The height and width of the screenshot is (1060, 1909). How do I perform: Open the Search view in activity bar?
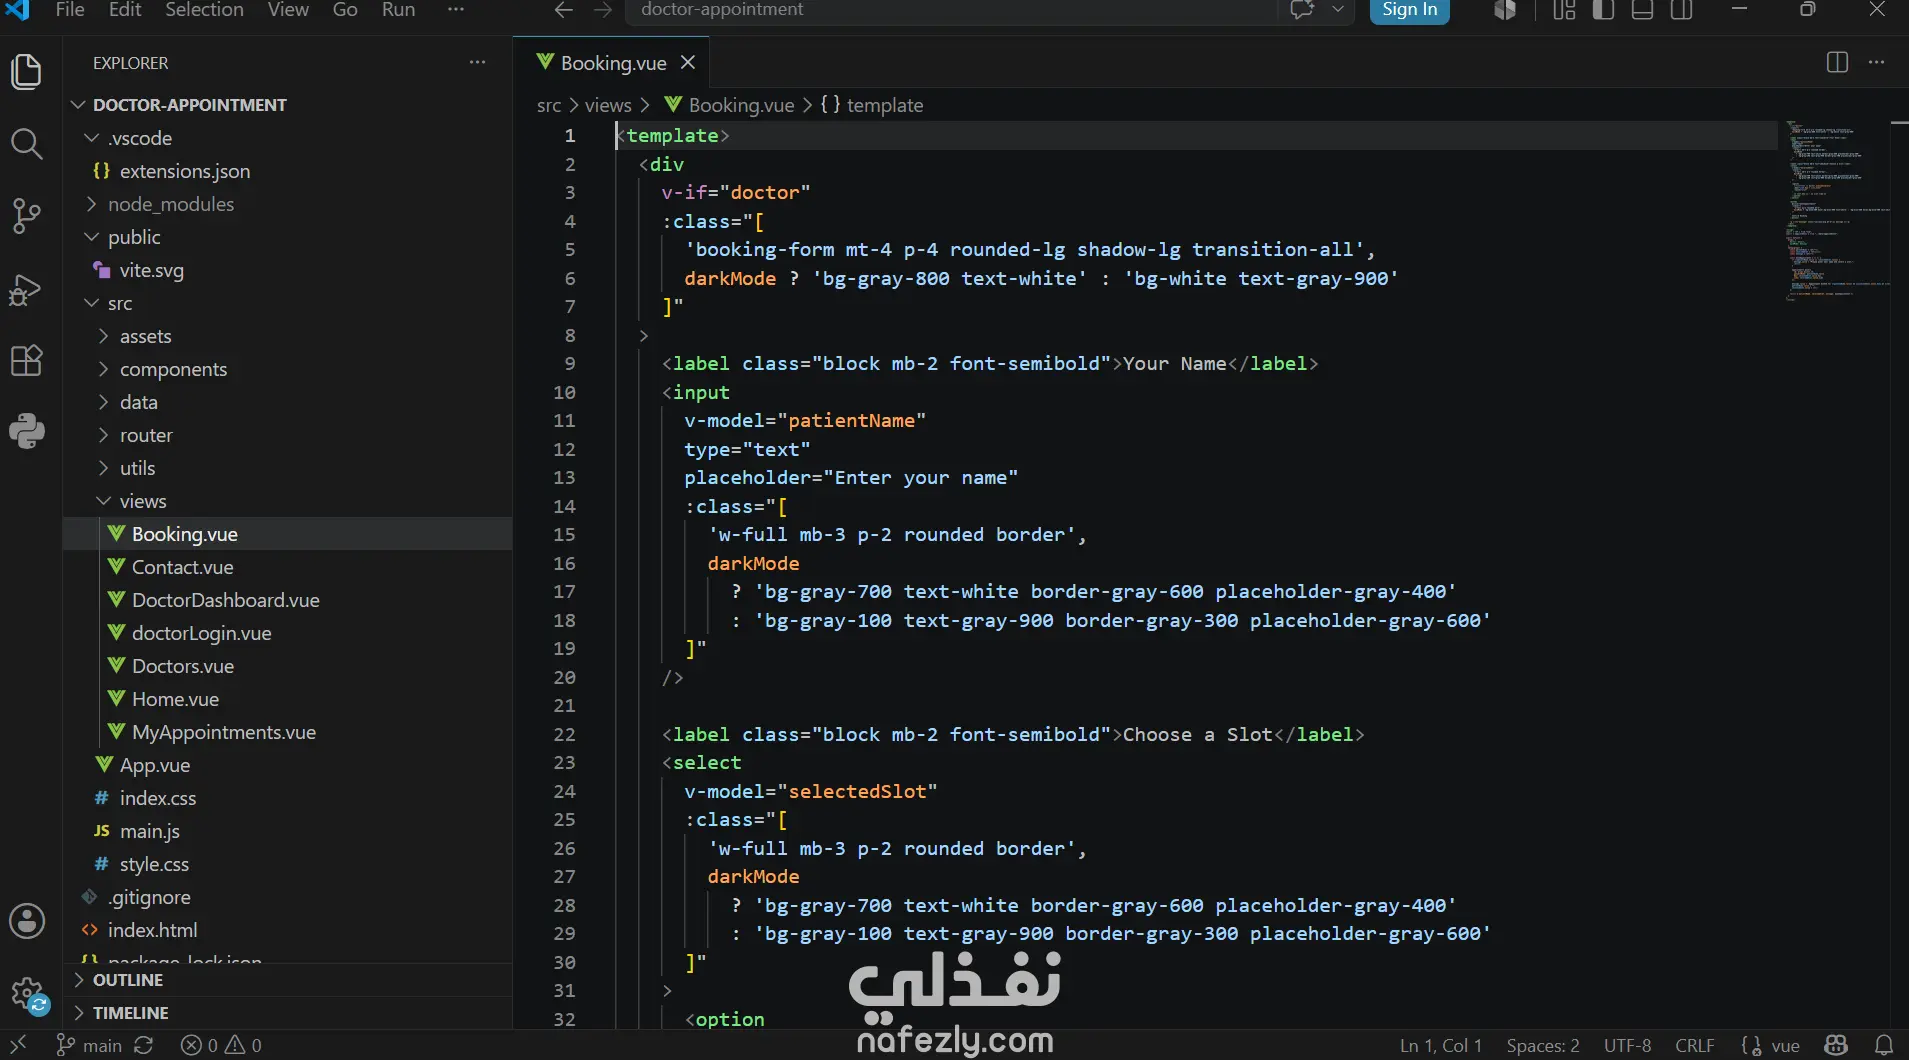pos(27,144)
